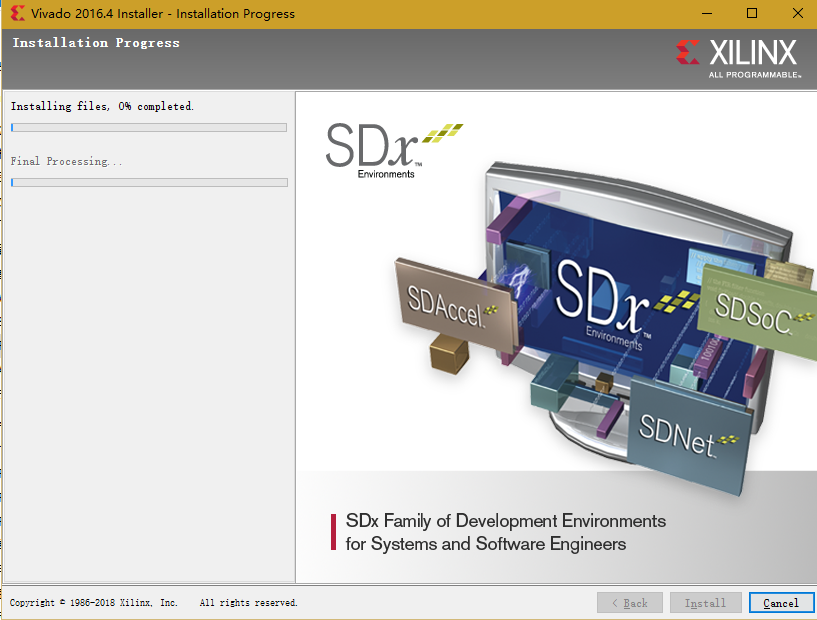Click 'SDx Family of Development Environments' caption
This screenshot has height=620, width=817.
click(506, 520)
